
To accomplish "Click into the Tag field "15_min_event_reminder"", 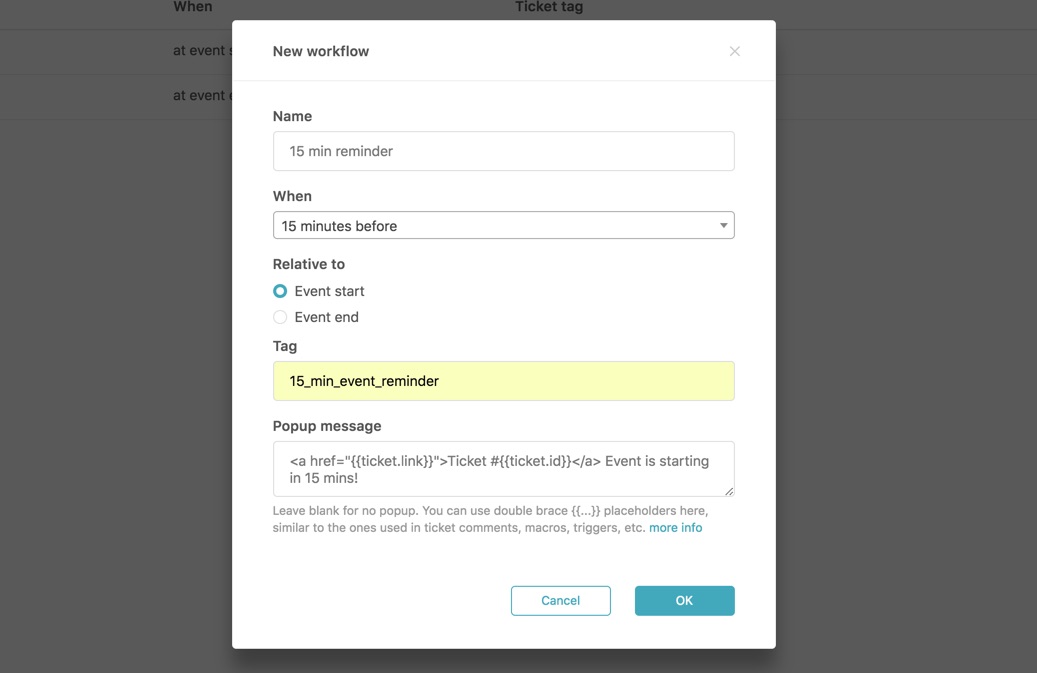I will tap(503, 381).
